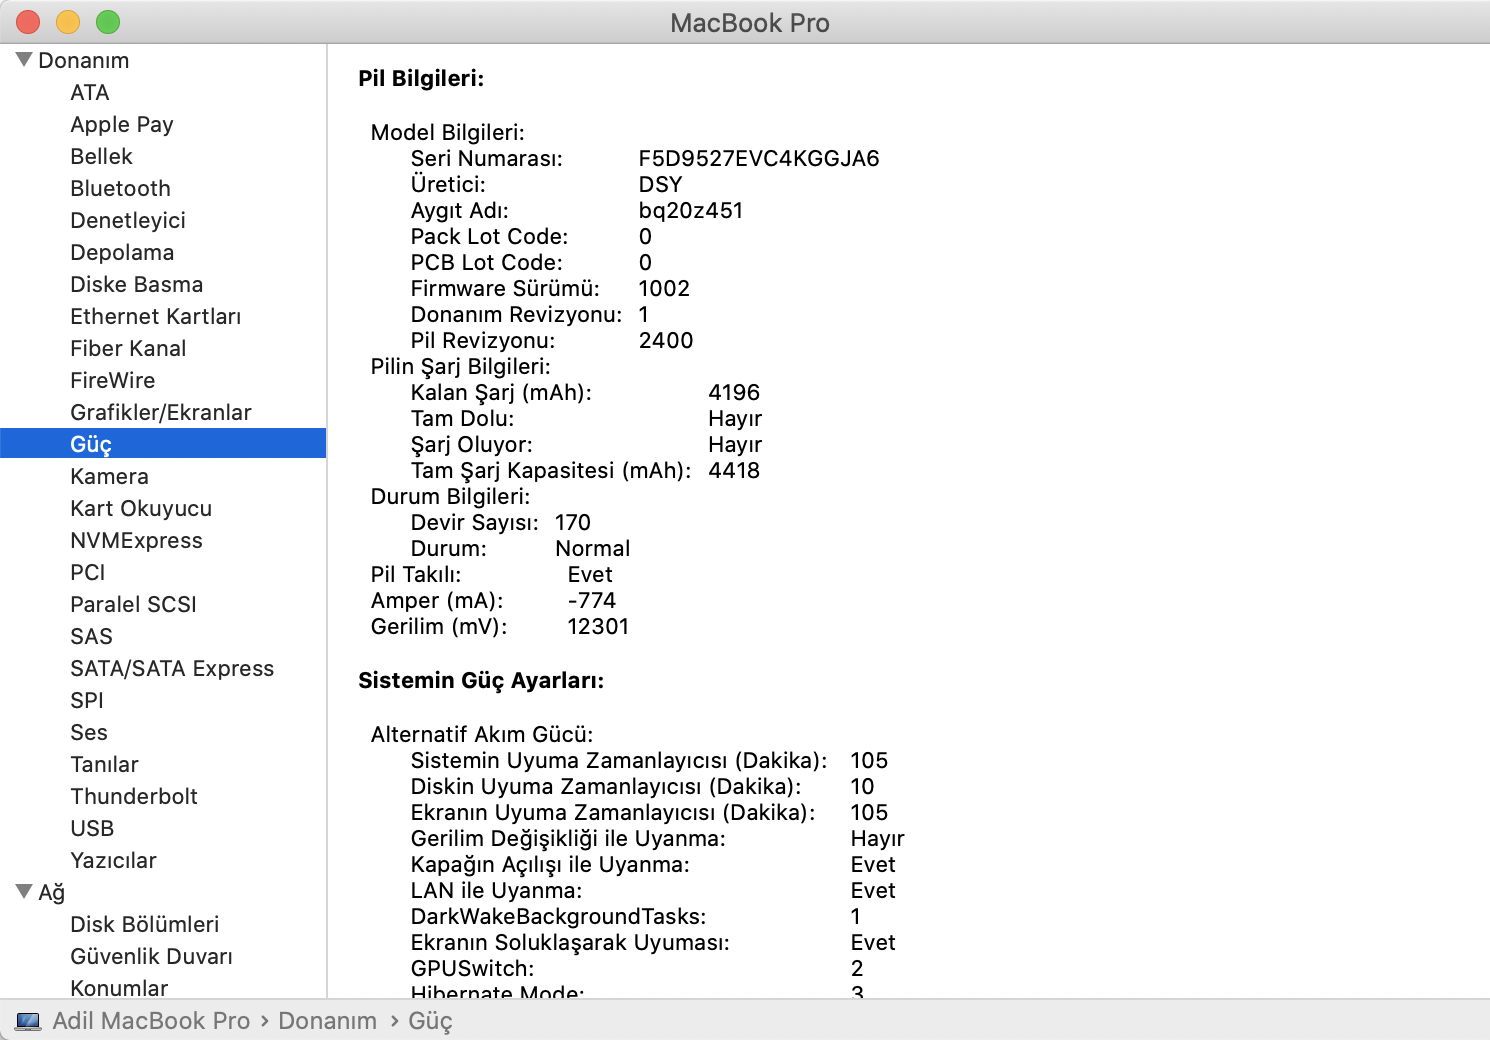Show PCI information

(x=88, y=573)
